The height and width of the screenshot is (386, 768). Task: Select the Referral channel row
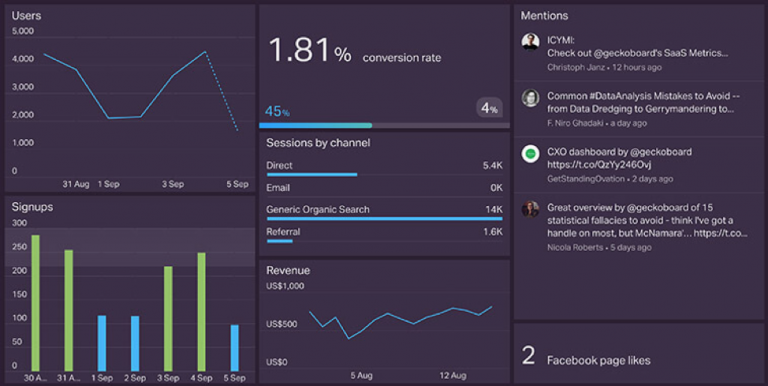click(384, 234)
